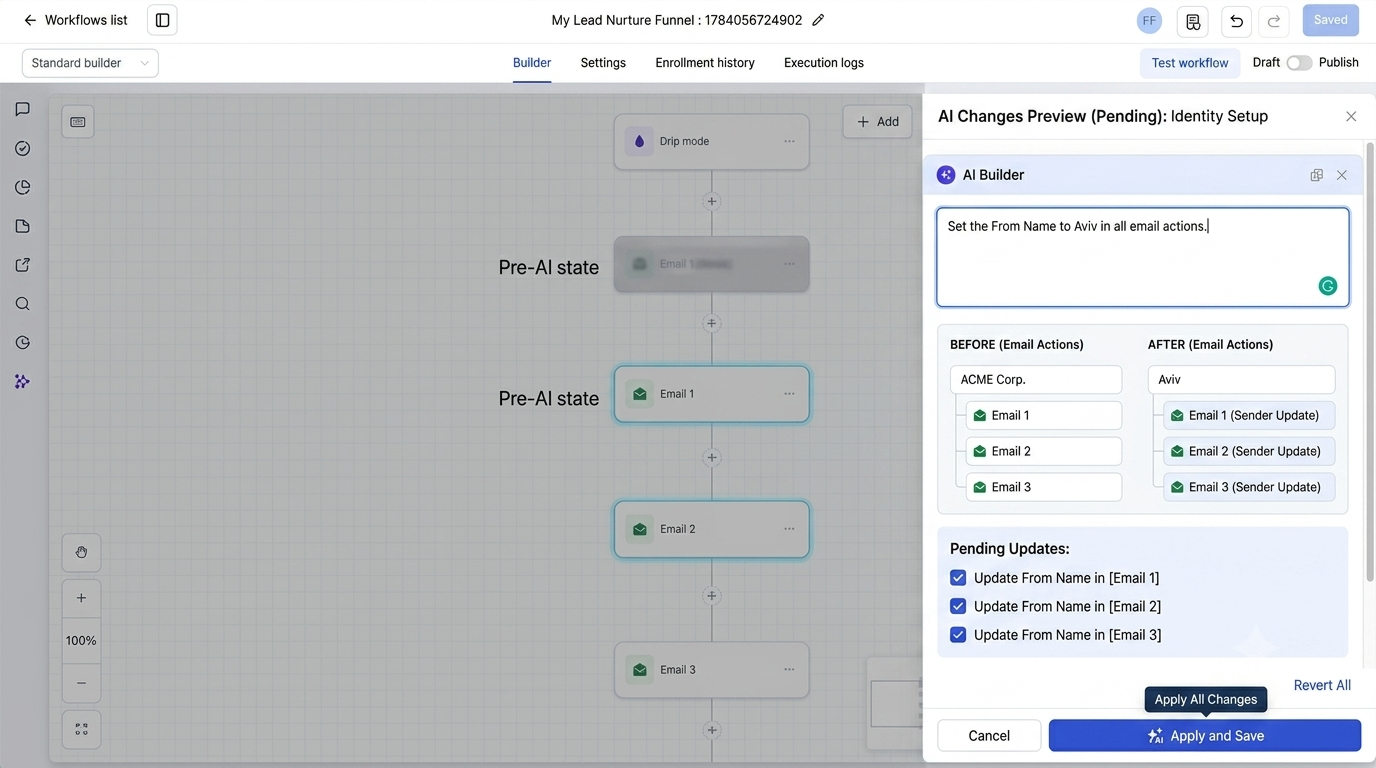Open the Standard builder dropdown
The width and height of the screenshot is (1376, 768).
pyautogui.click(x=90, y=63)
